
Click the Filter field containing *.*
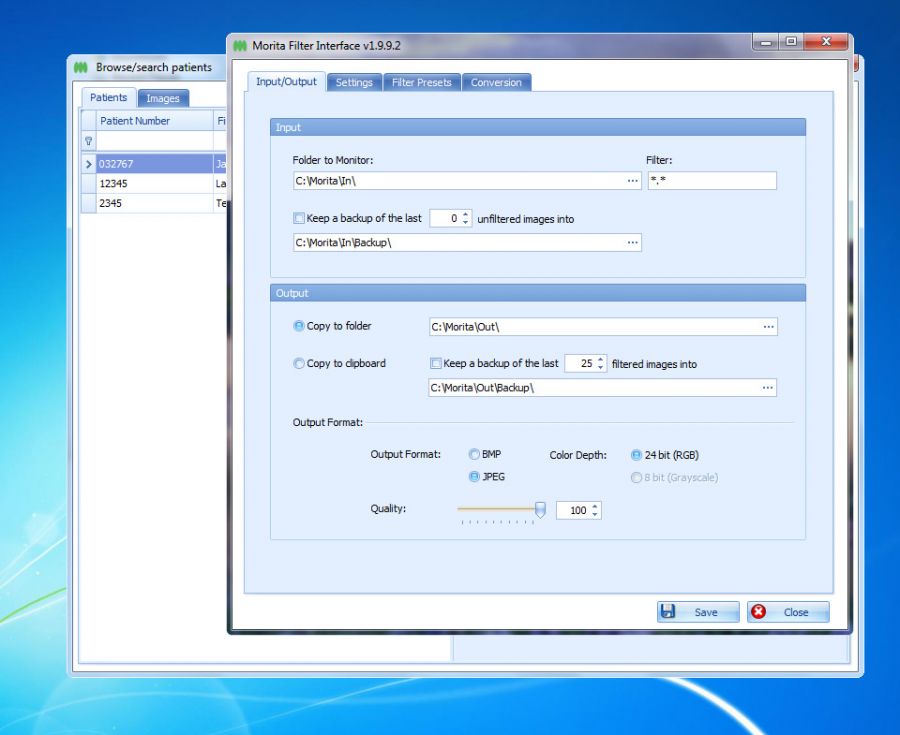[x=712, y=181]
